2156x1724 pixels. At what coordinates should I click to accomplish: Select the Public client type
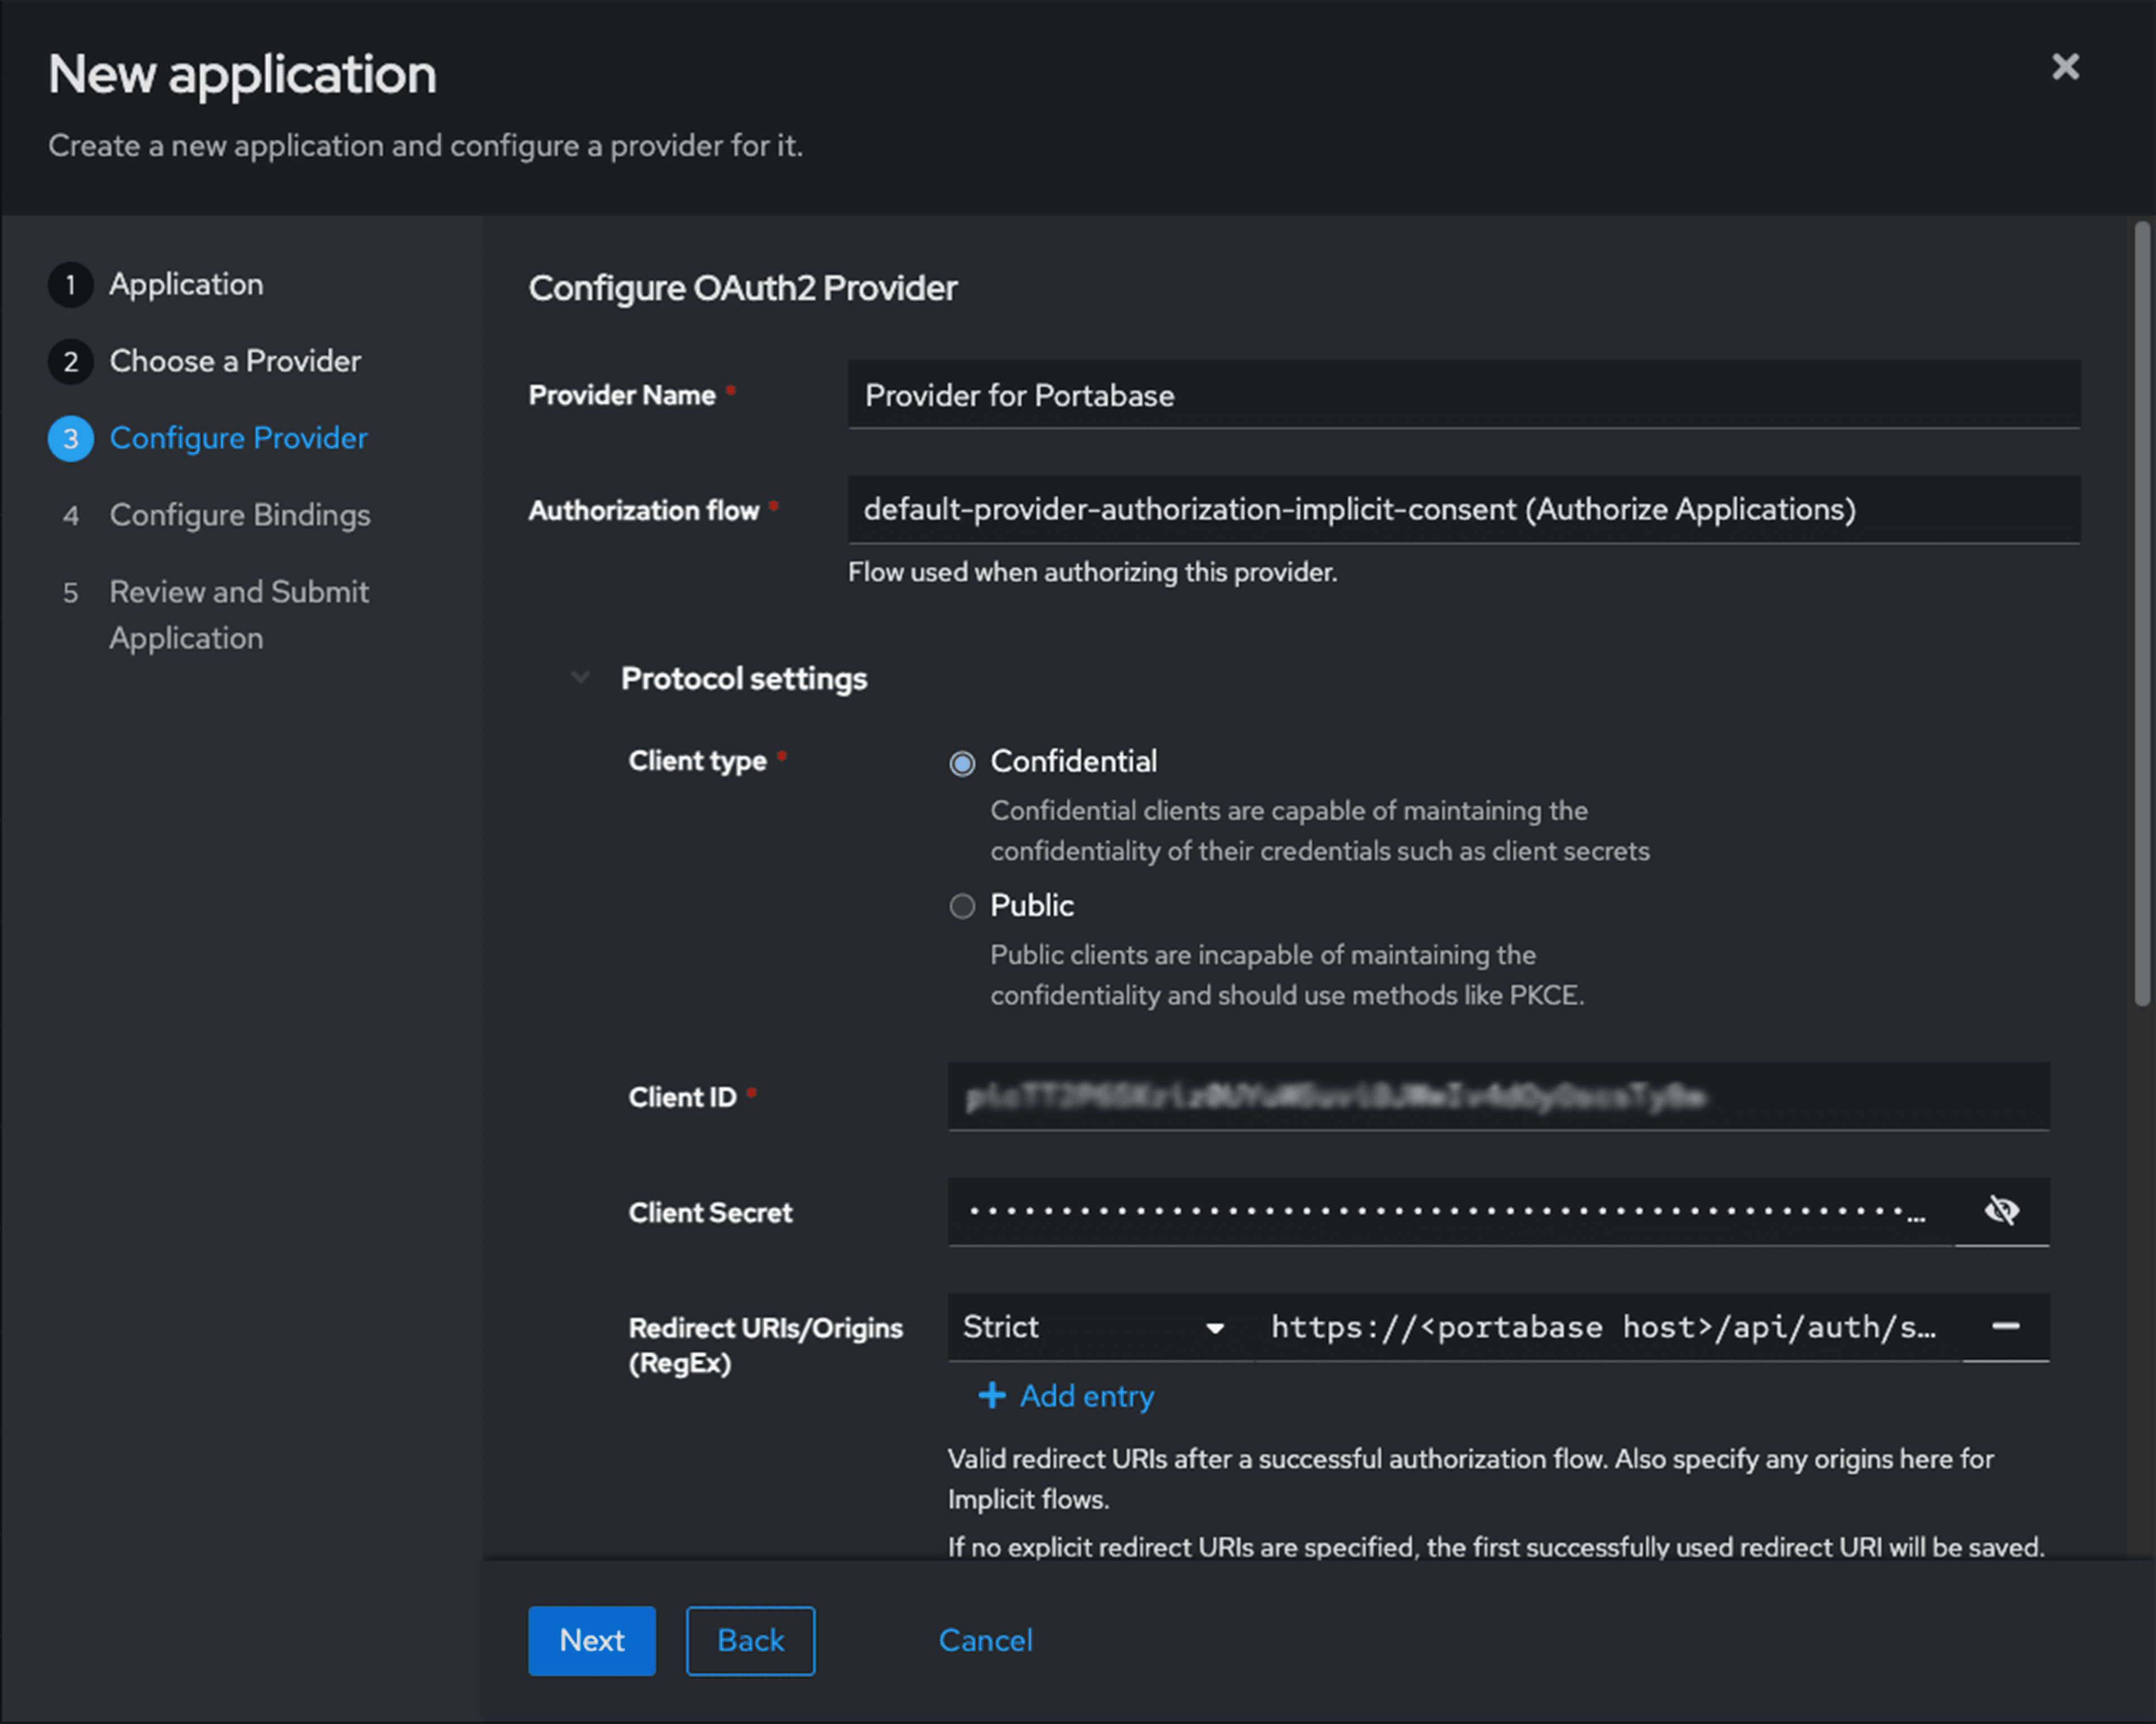[962, 906]
